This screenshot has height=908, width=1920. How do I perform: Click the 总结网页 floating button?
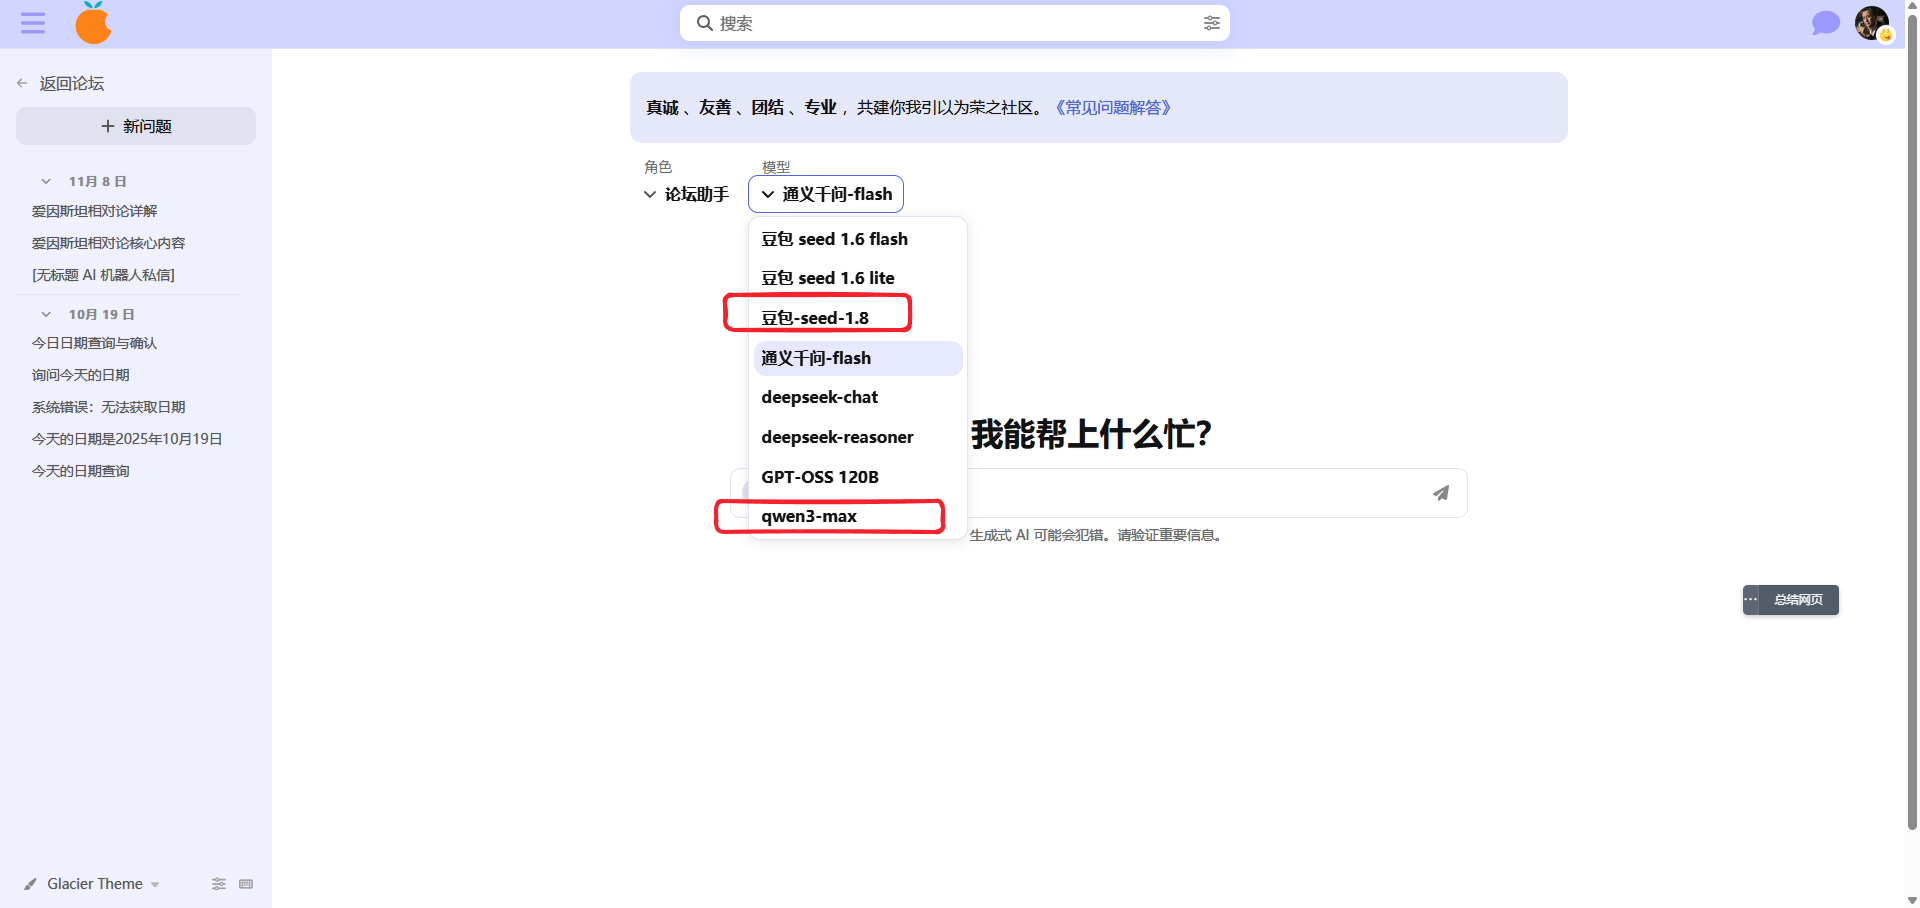pyautogui.click(x=1797, y=600)
